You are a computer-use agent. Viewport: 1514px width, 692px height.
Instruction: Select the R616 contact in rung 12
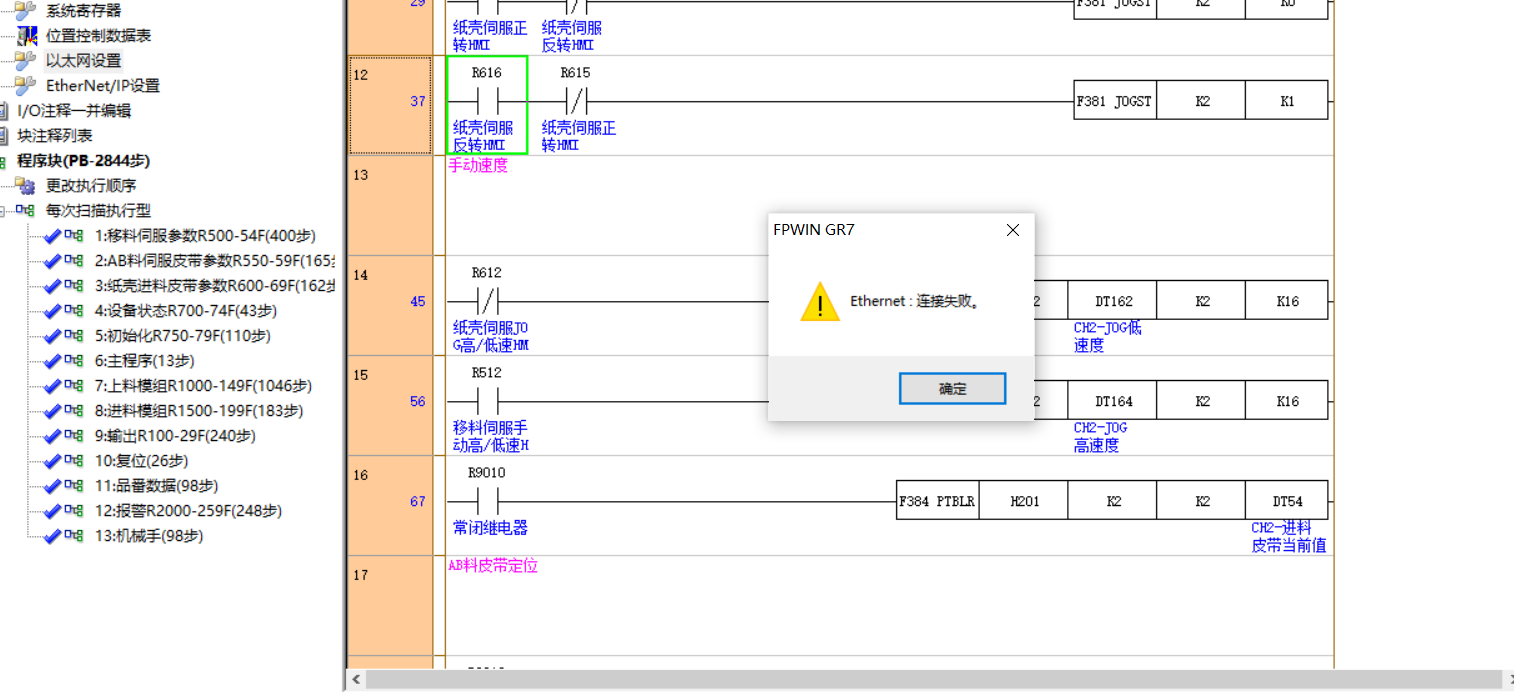487,102
